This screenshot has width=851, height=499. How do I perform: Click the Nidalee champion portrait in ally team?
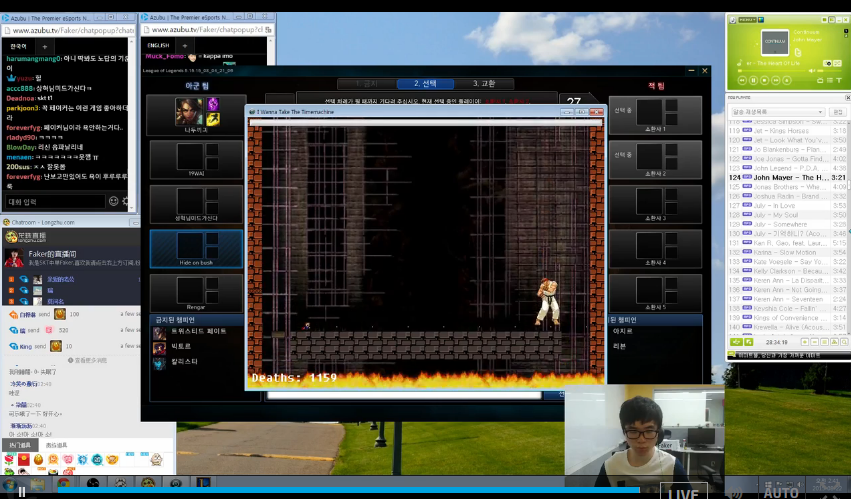[x=189, y=111]
